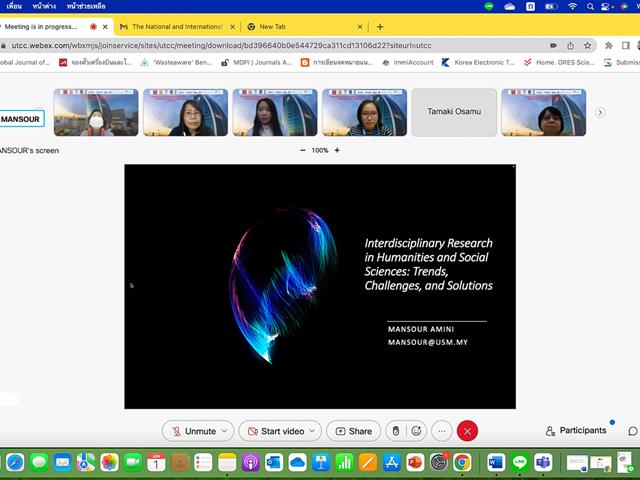Open Google Chrome from the dock
The image size is (640, 480).
point(462,462)
